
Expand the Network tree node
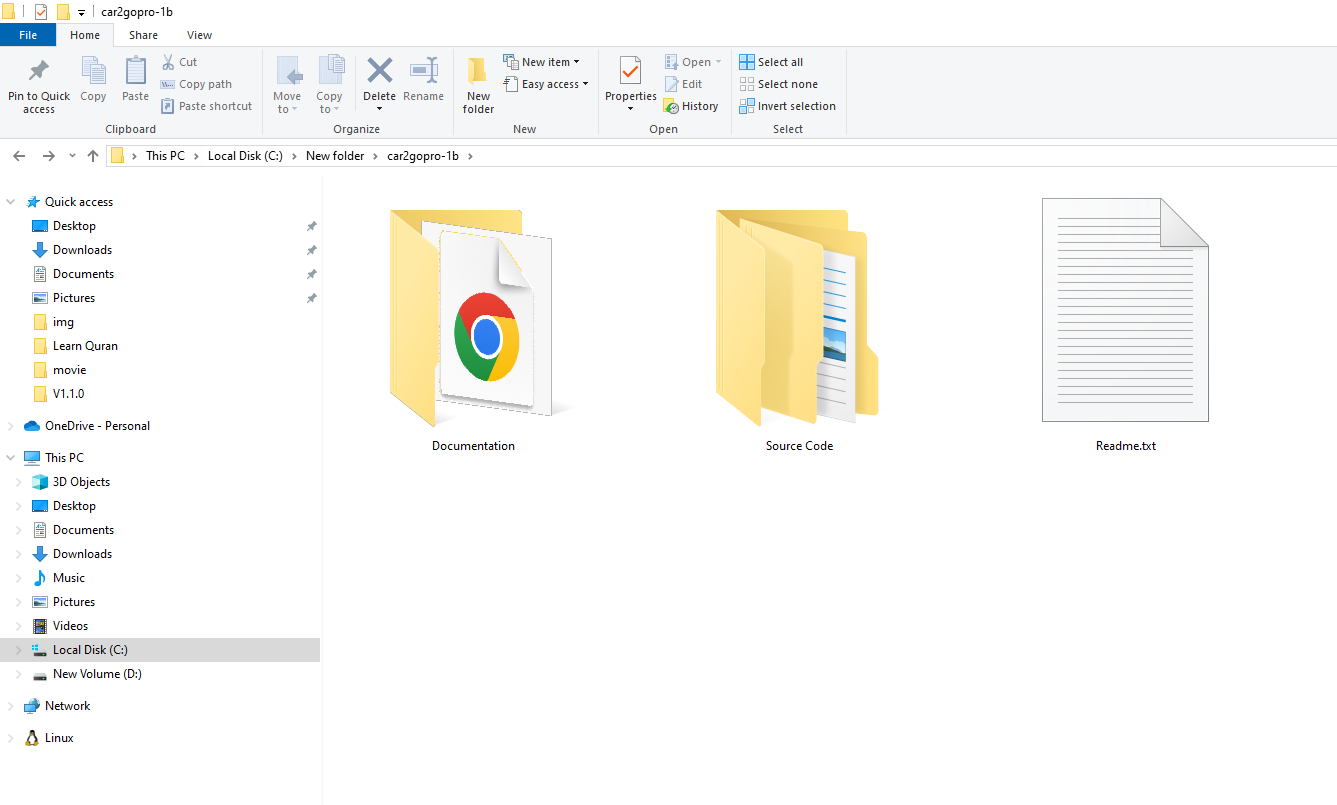point(11,706)
